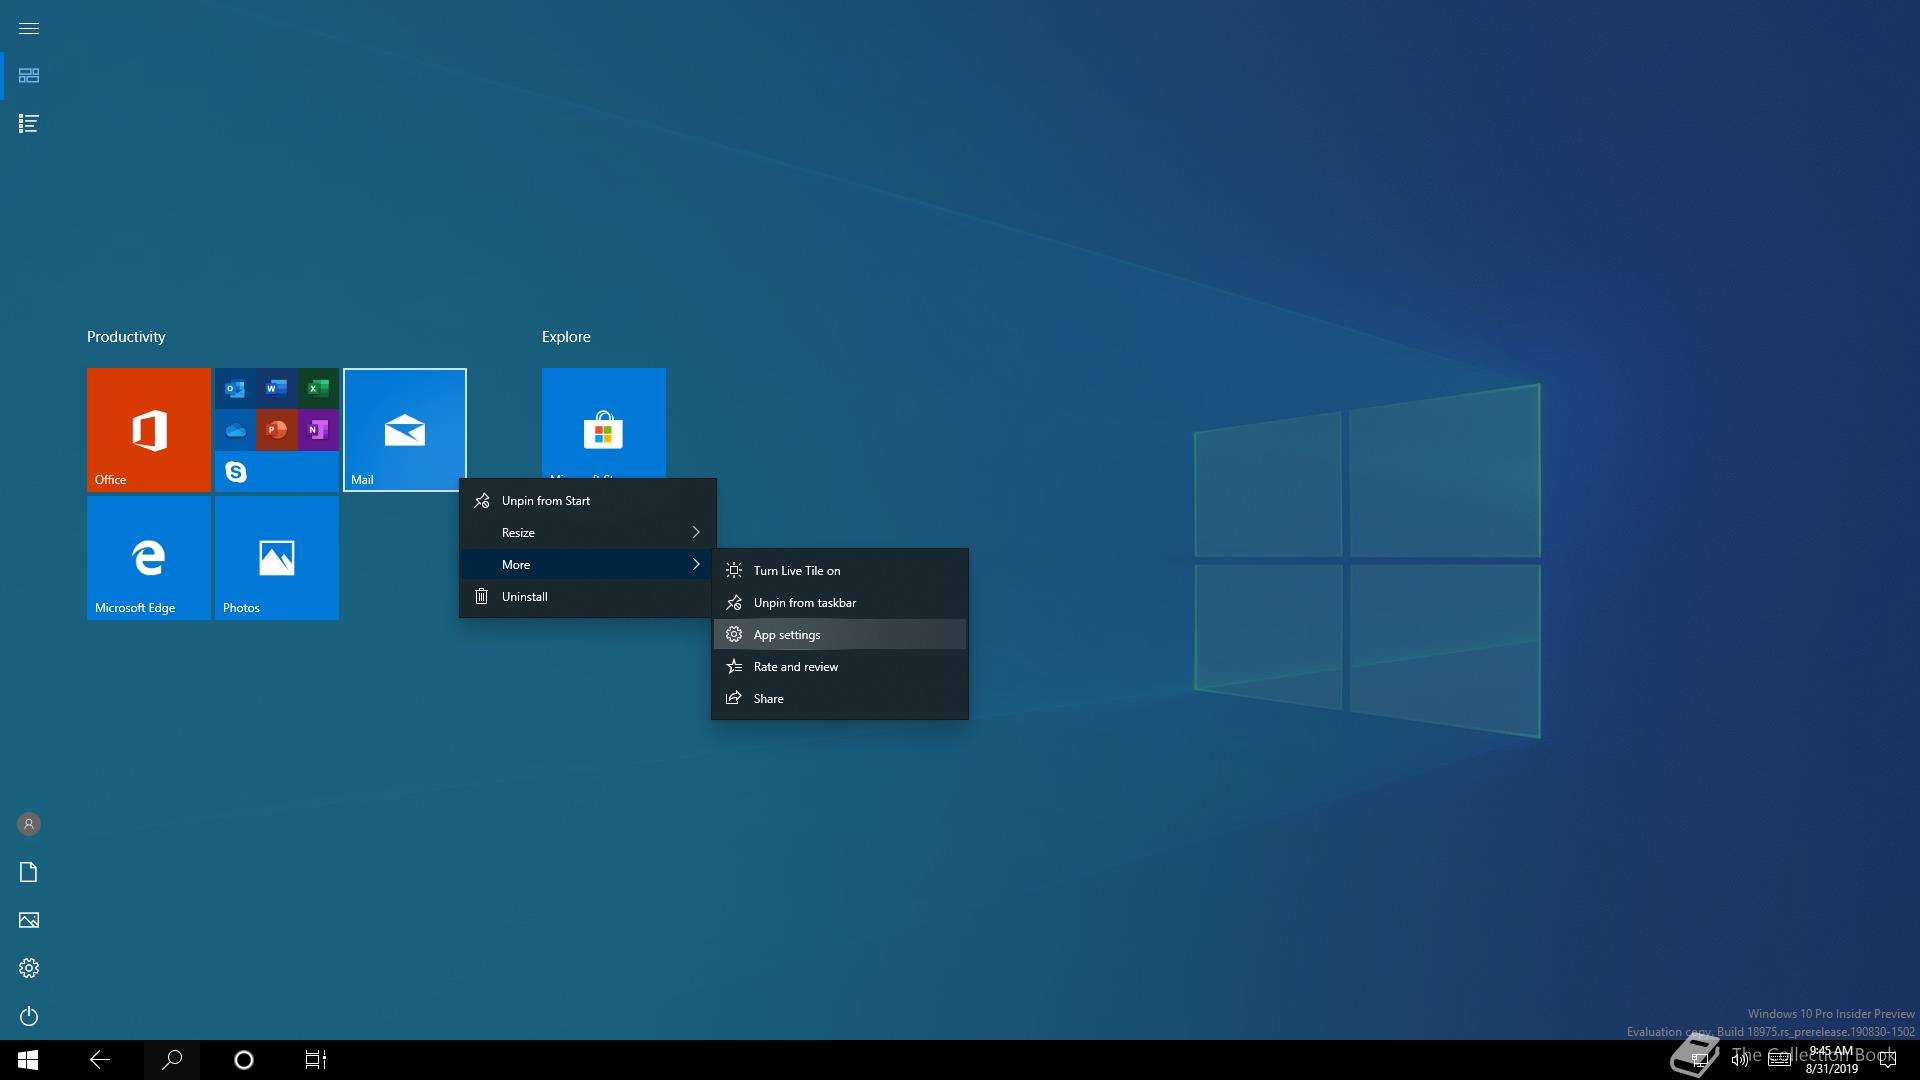This screenshot has width=1920, height=1080.
Task: Expand the Resize submenu
Action: pyautogui.click(x=588, y=533)
